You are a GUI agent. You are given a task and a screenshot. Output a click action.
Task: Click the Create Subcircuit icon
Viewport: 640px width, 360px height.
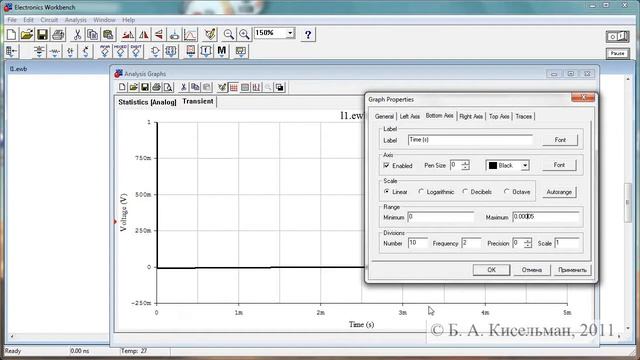coord(174,35)
